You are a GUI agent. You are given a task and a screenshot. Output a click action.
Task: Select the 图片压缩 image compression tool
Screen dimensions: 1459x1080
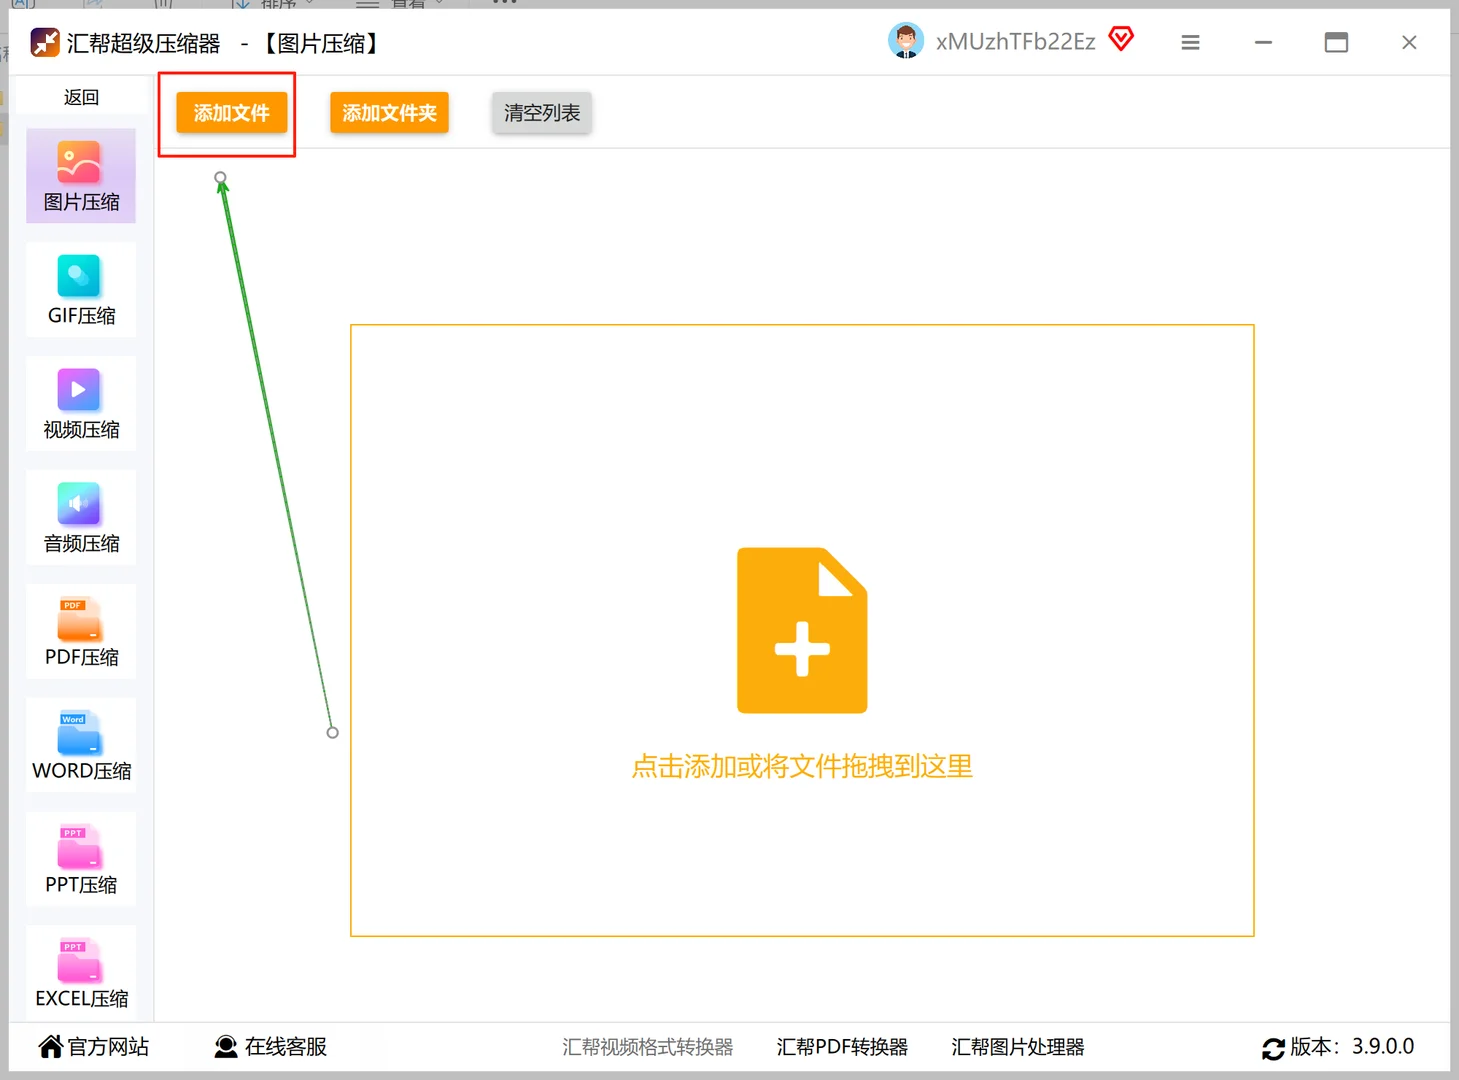[x=80, y=176]
